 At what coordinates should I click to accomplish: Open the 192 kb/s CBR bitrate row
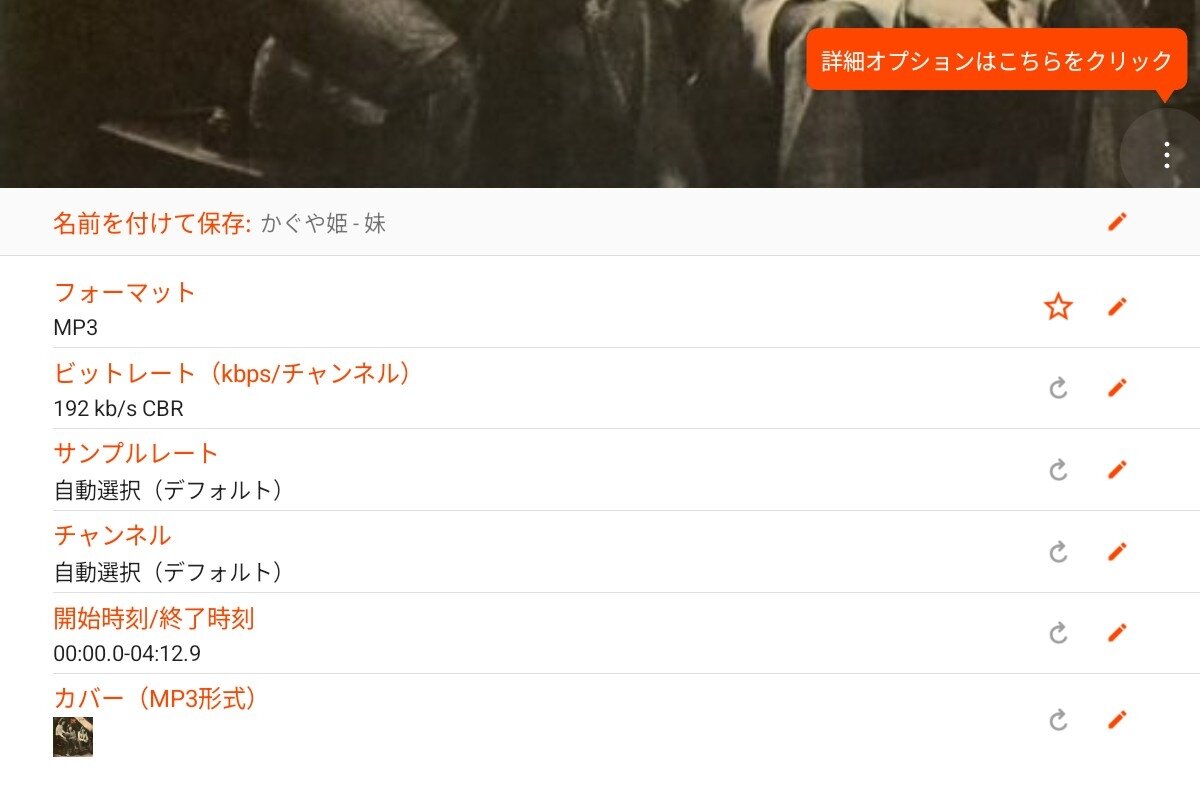click(600, 388)
